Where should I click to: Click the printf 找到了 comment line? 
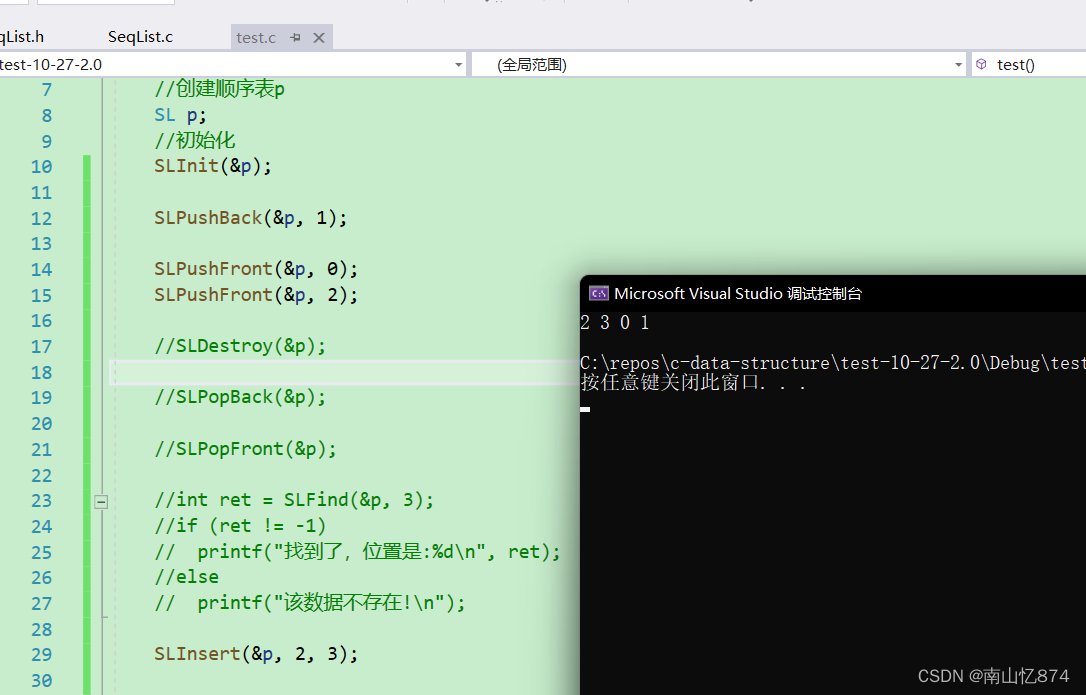click(357, 552)
